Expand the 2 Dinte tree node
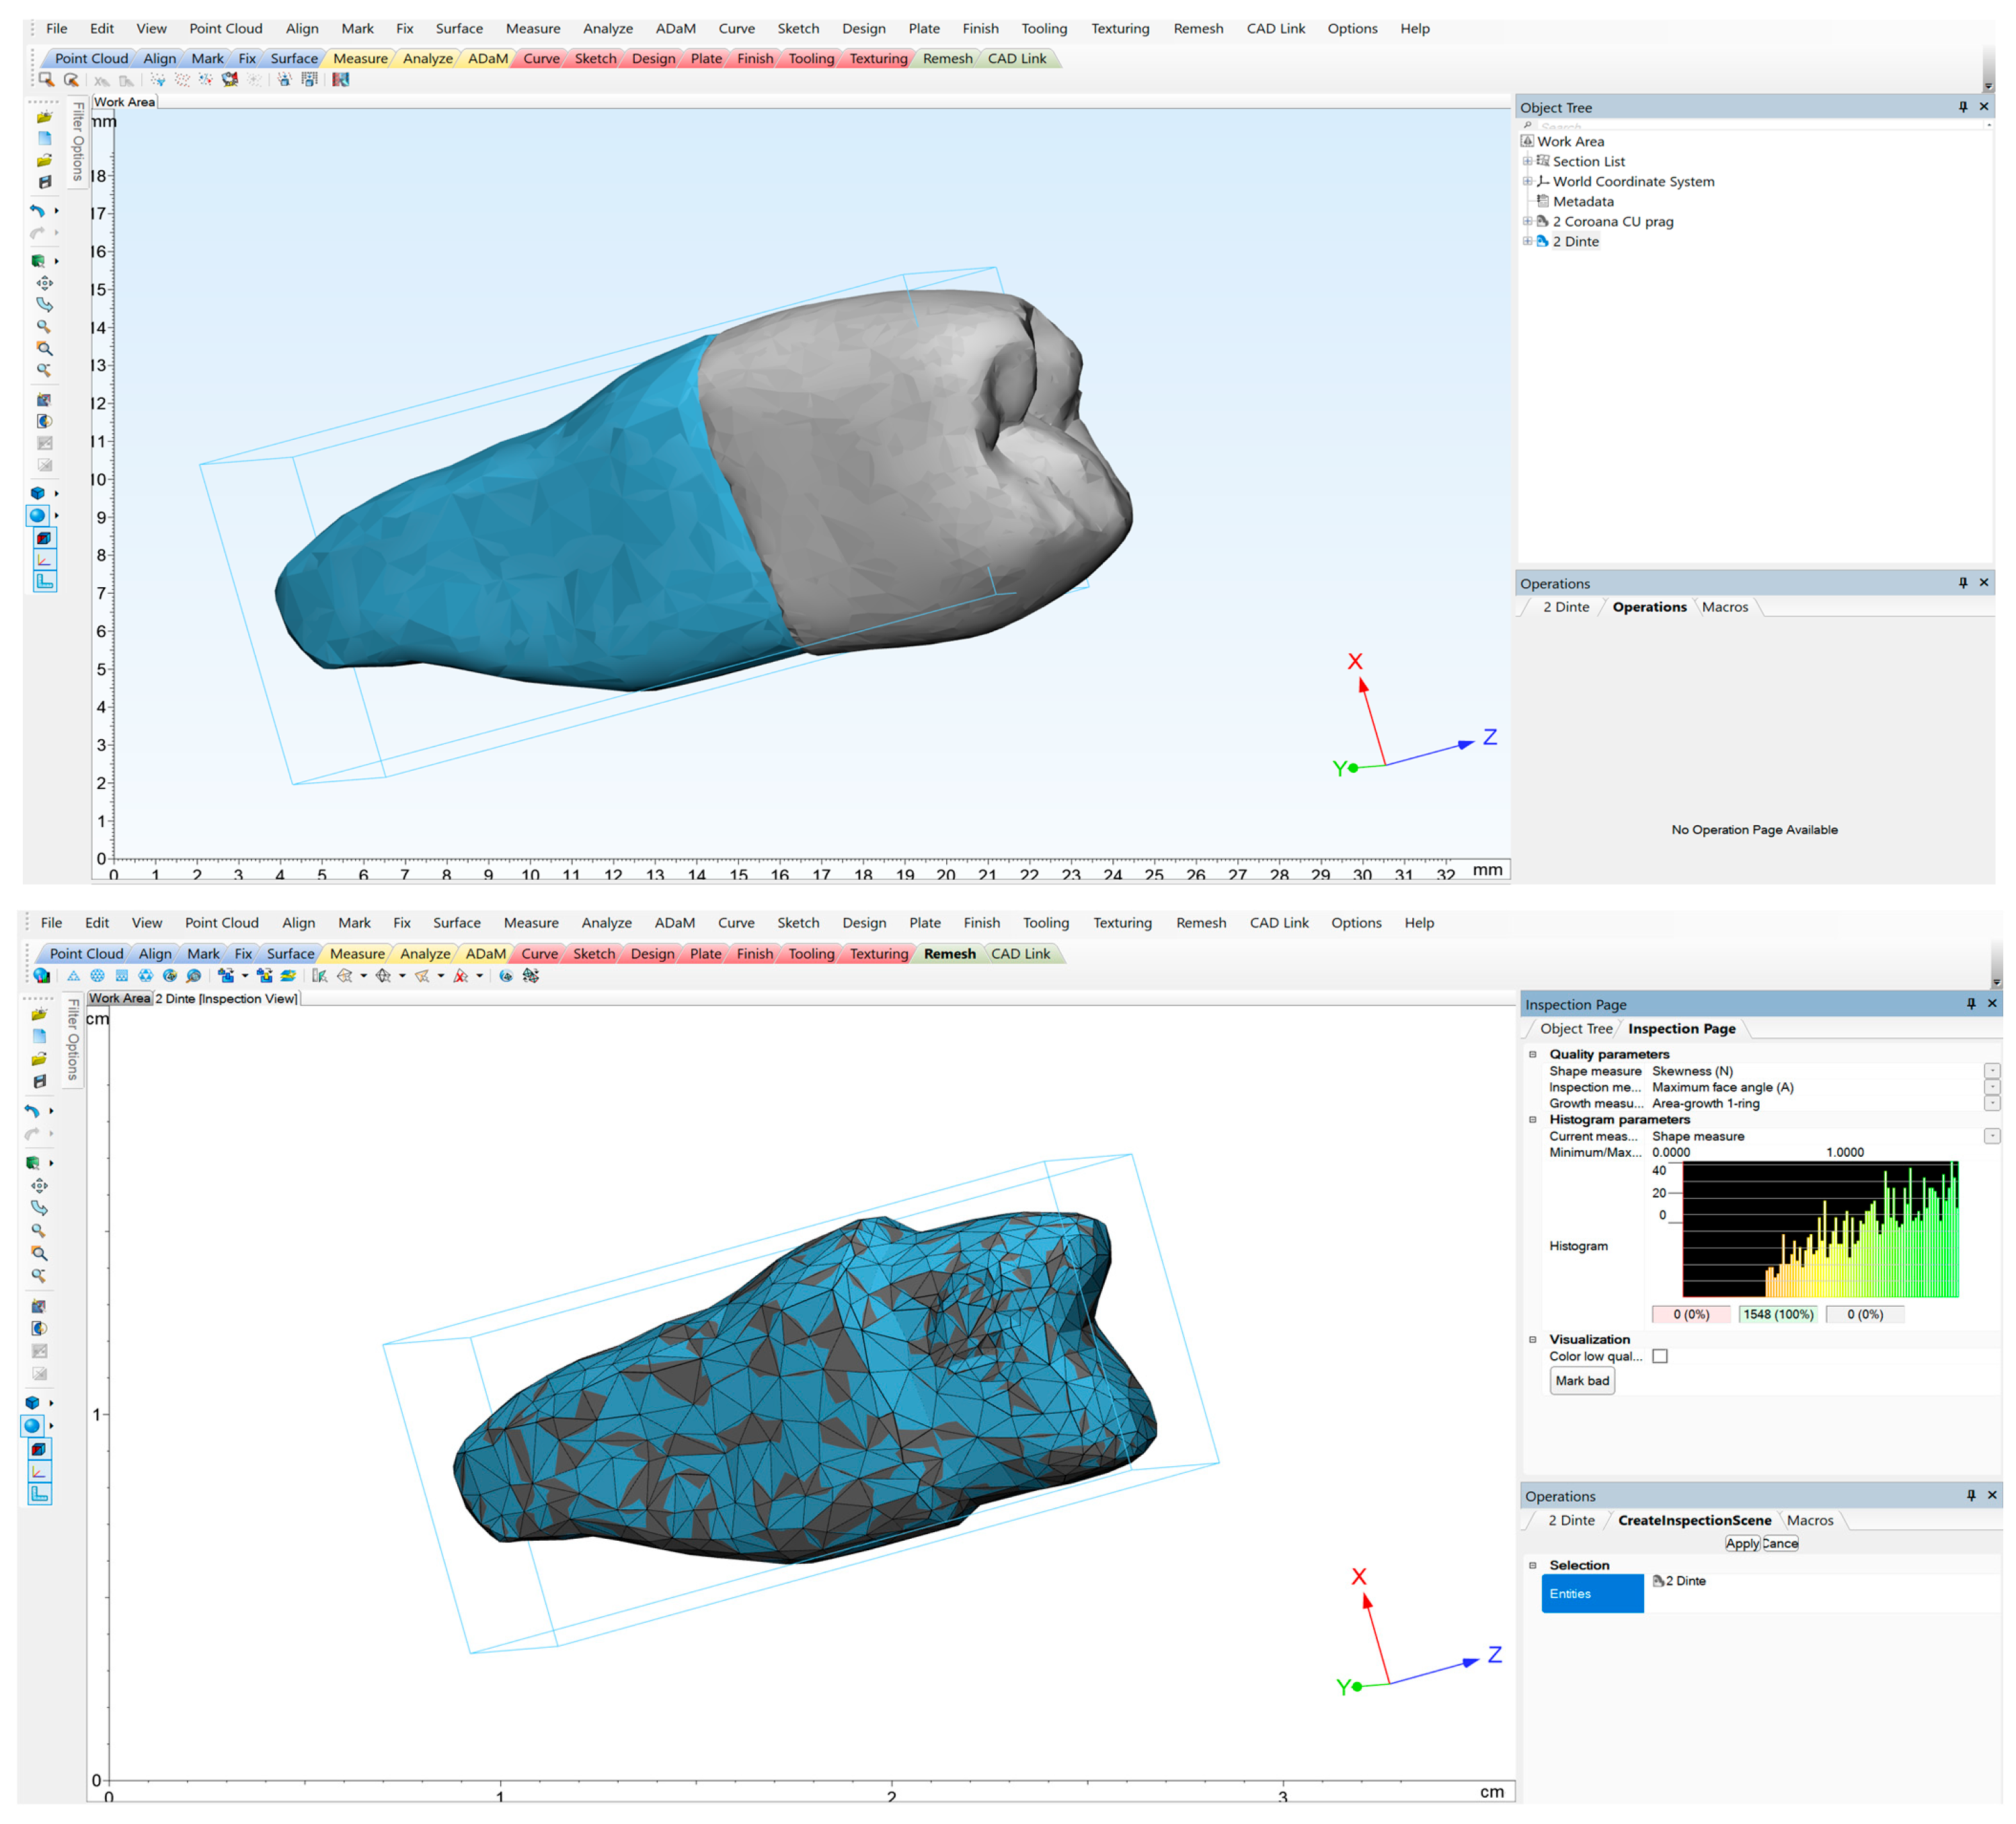2016x1824 pixels. point(1527,241)
